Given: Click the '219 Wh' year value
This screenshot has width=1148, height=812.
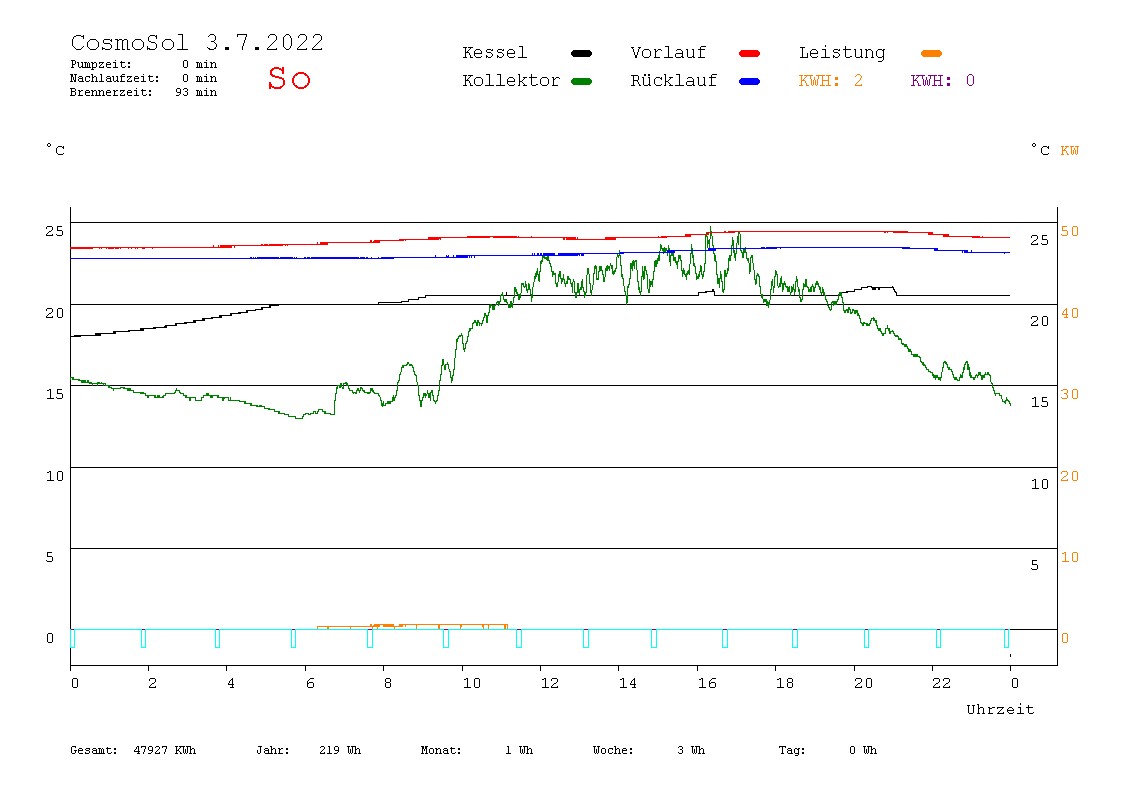Looking at the screenshot, I should (340, 750).
